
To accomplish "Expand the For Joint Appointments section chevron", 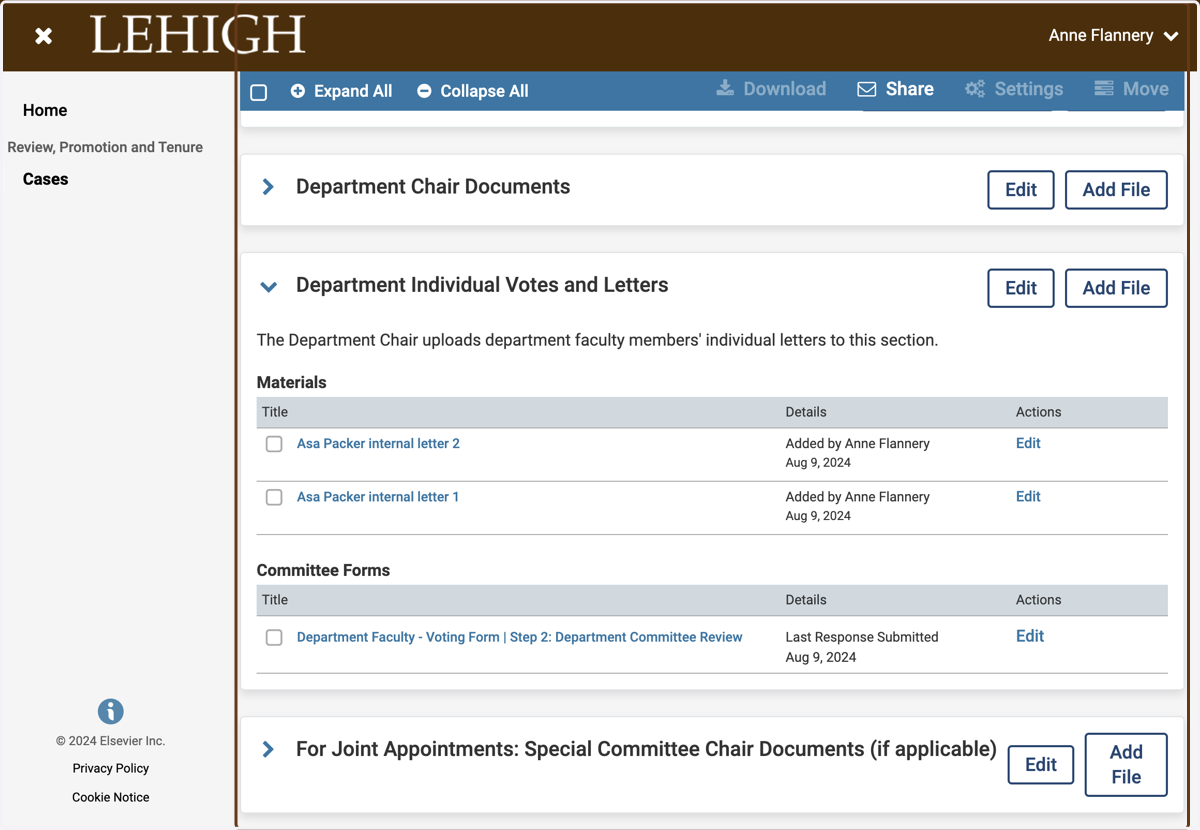I will coord(268,749).
